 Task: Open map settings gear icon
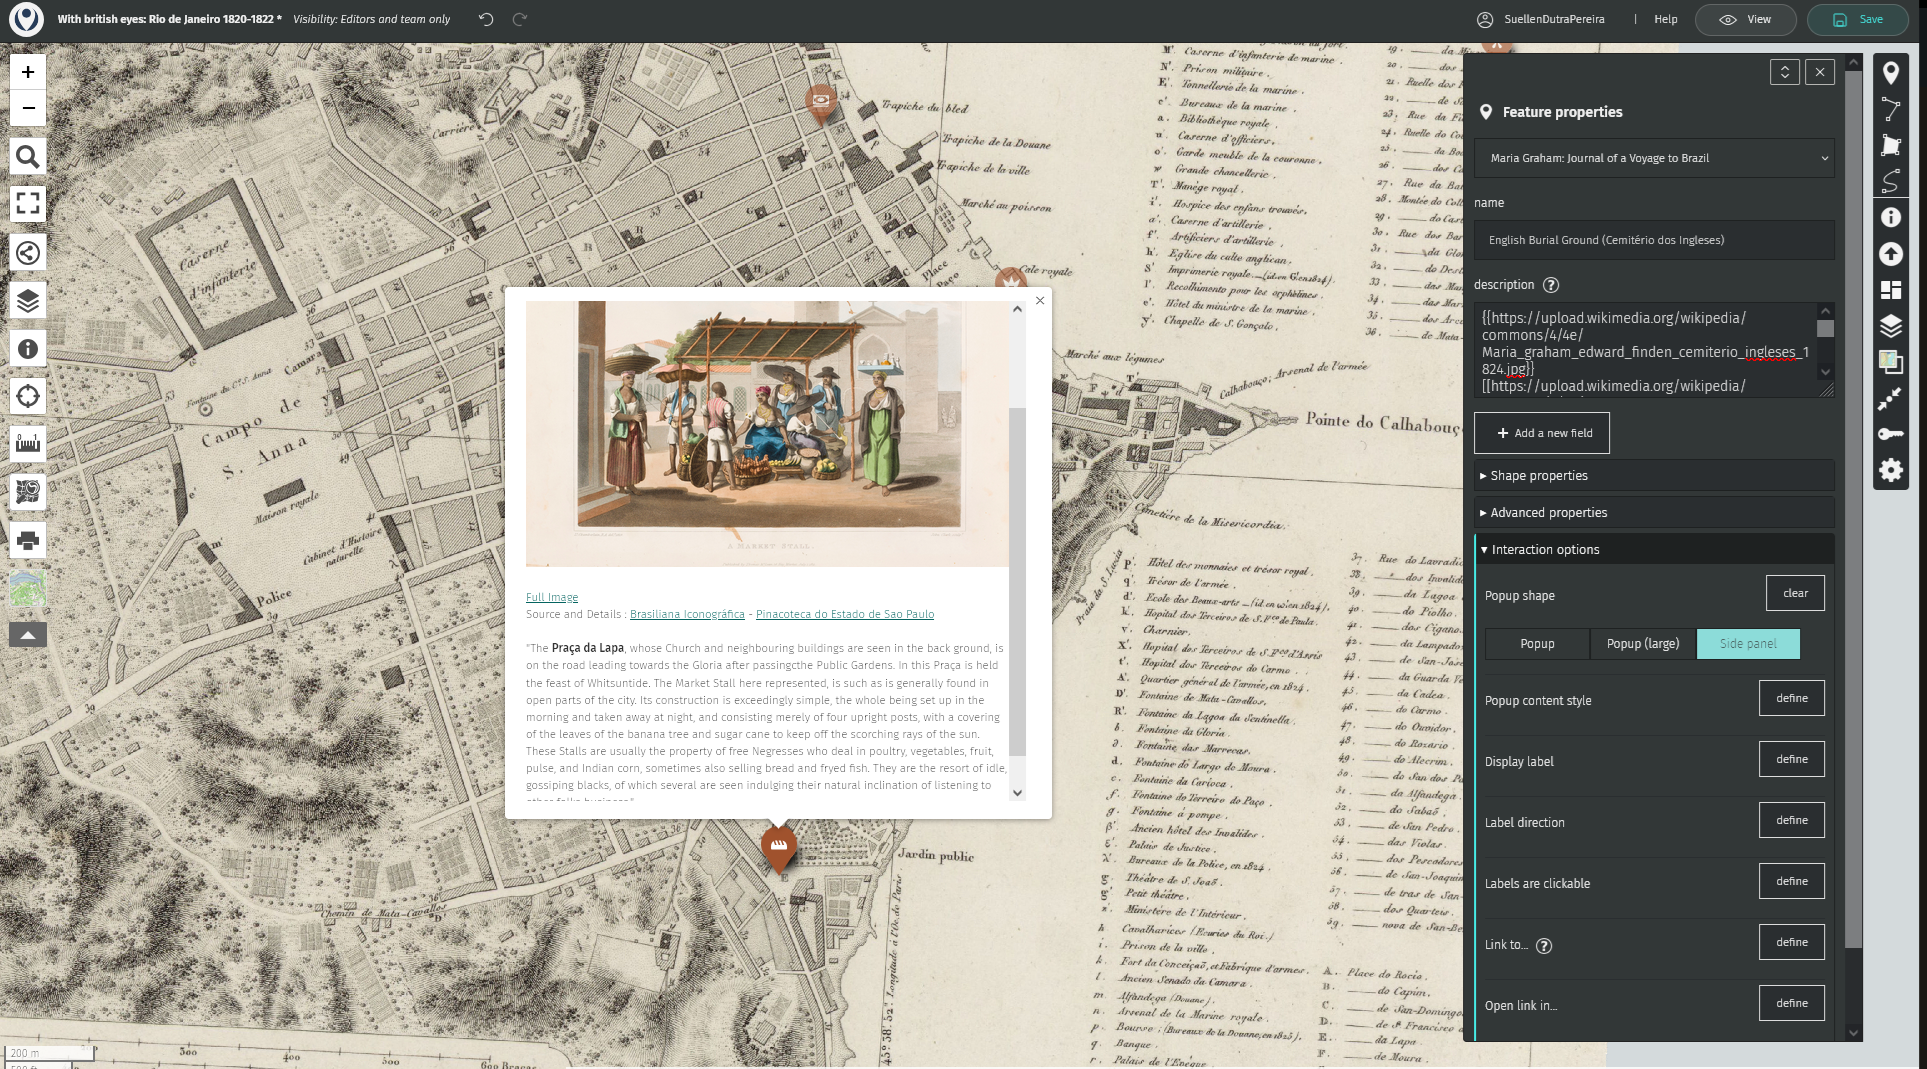coord(1890,470)
